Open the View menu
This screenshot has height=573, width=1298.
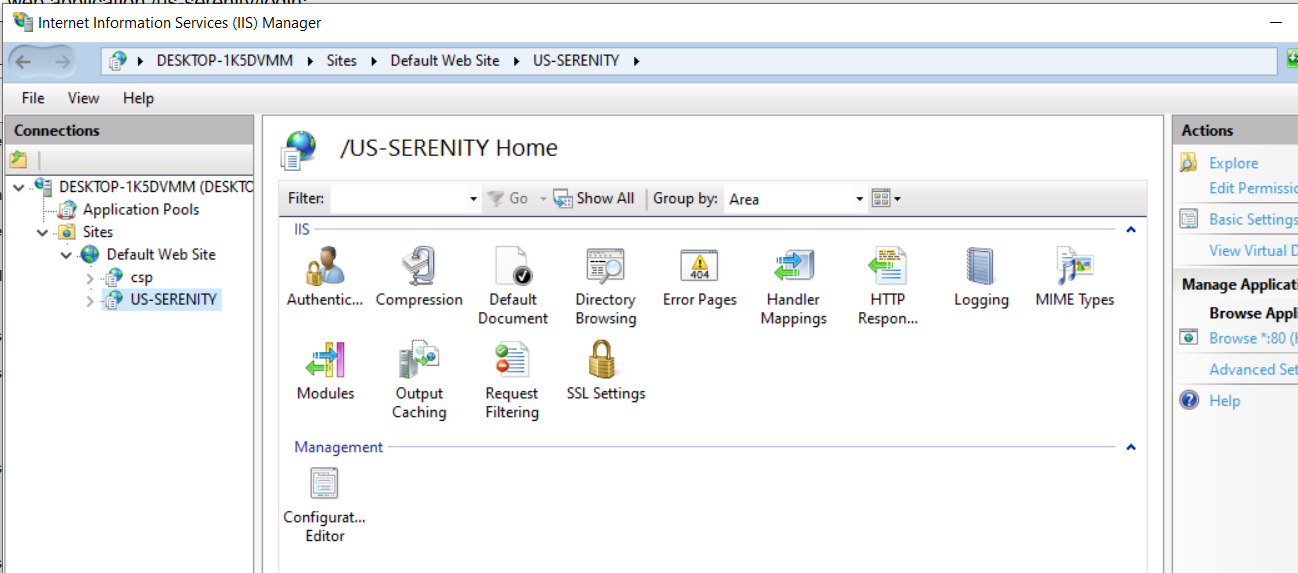pyautogui.click(x=83, y=98)
